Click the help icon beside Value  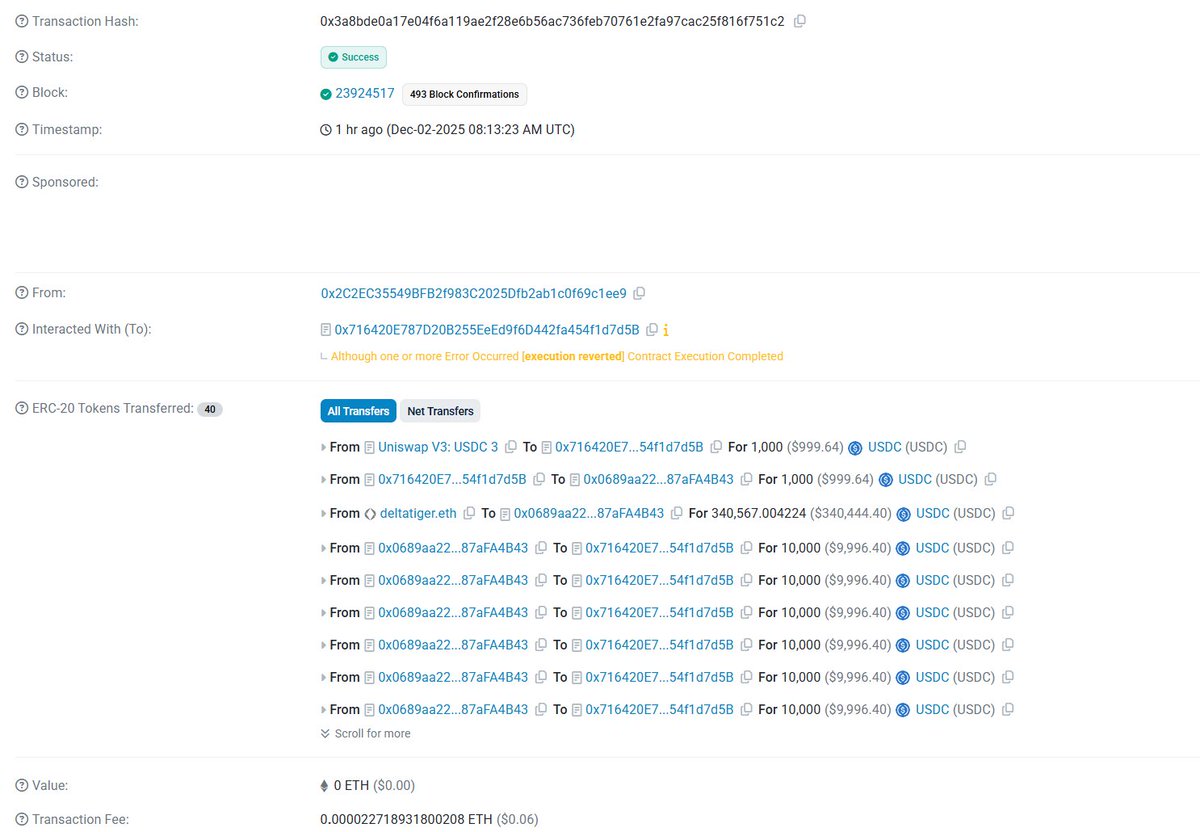click(x=22, y=785)
